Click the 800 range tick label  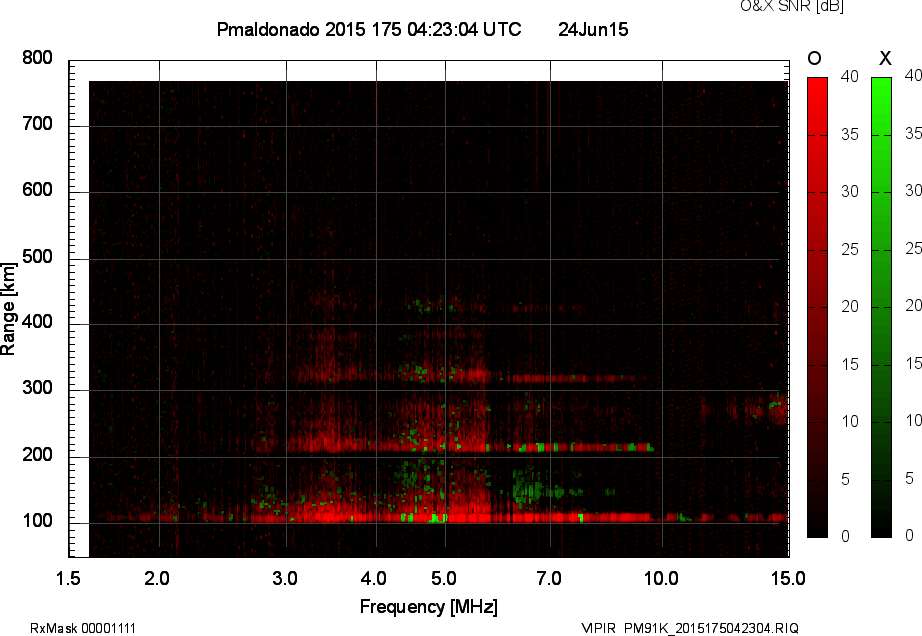[x=38, y=58]
